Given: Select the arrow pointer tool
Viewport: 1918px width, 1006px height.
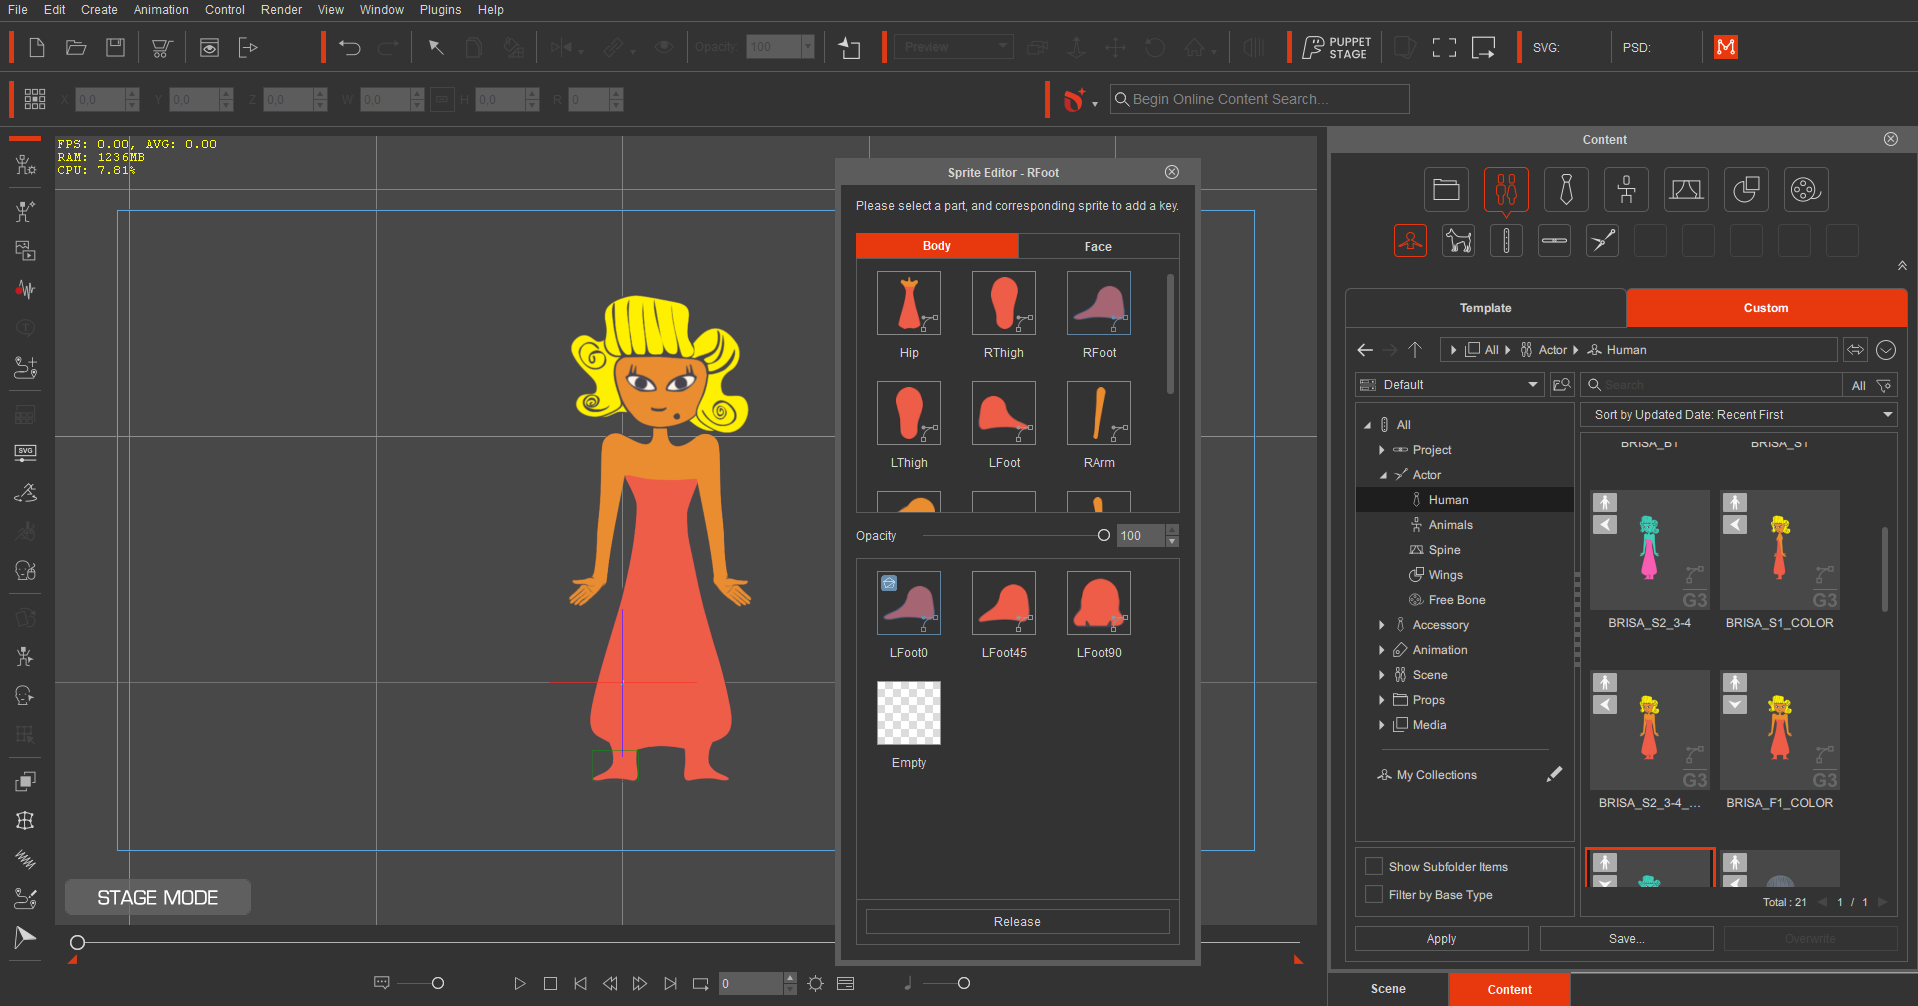Looking at the screenshot, I should [436, 47].
